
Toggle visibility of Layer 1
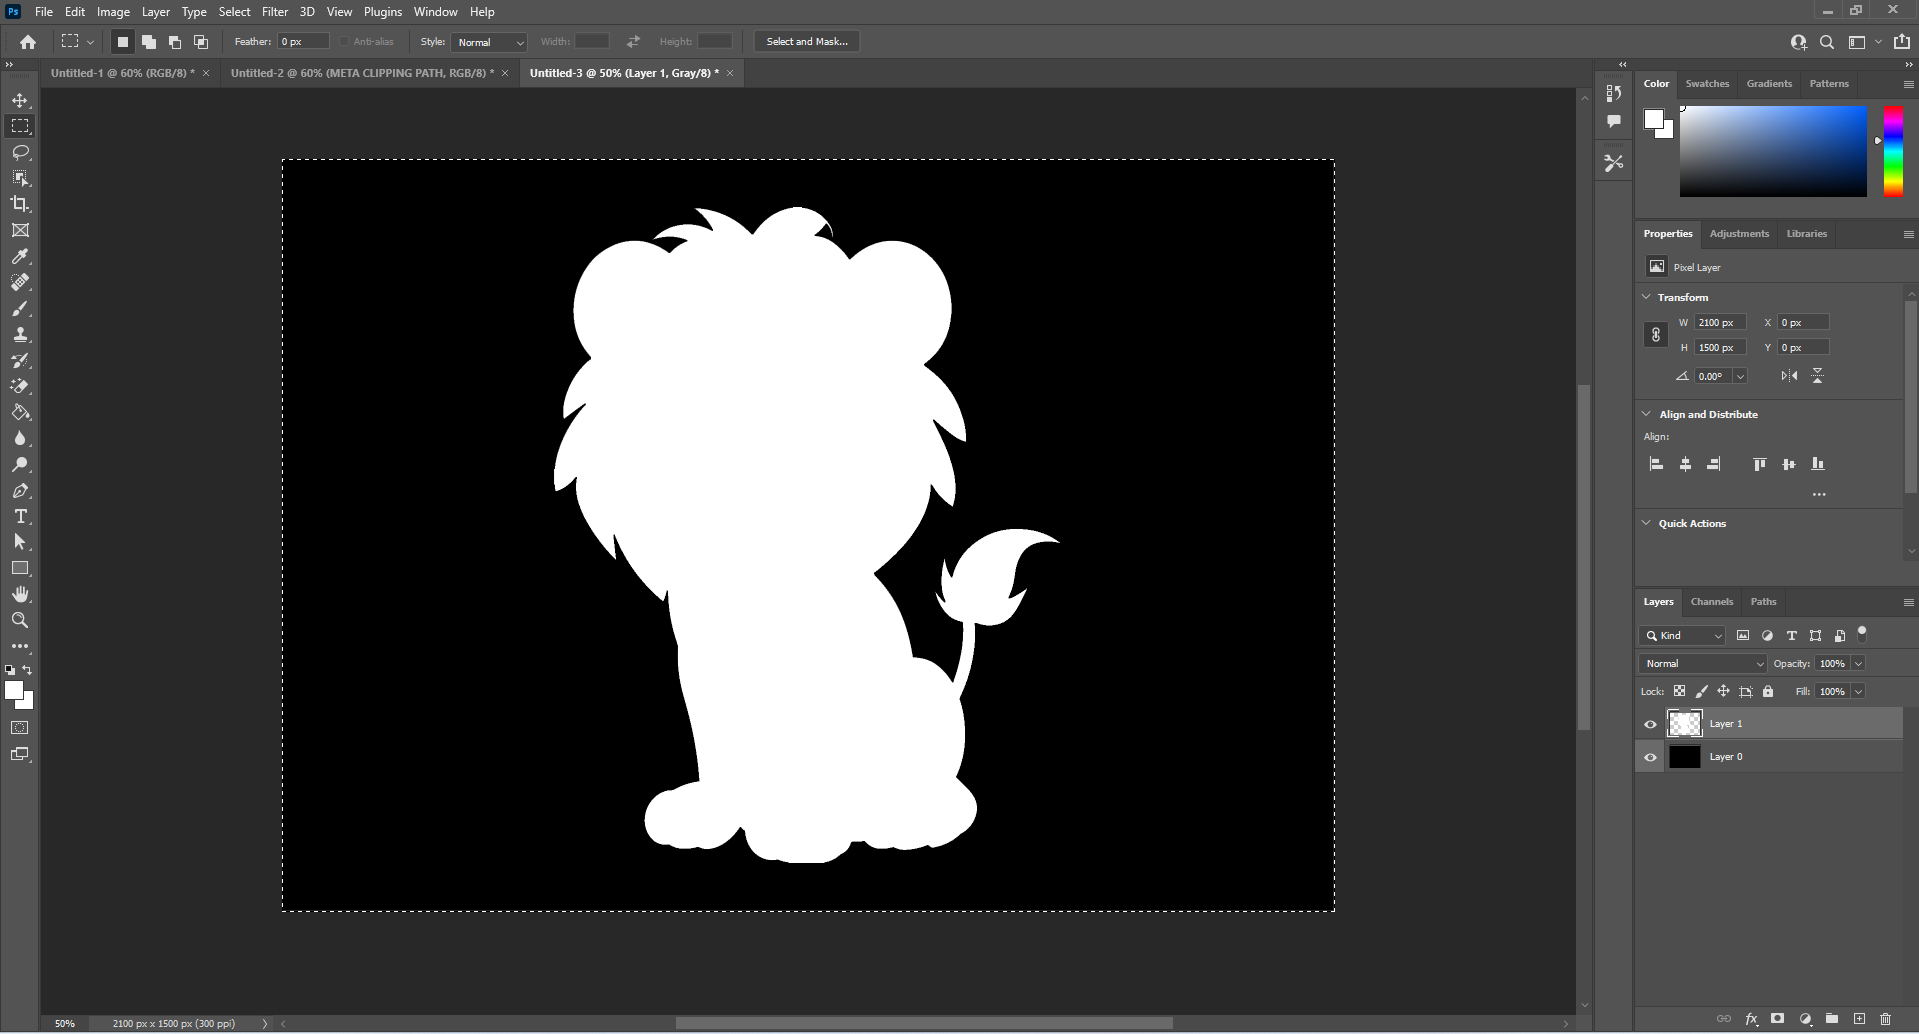point(1650,724)
